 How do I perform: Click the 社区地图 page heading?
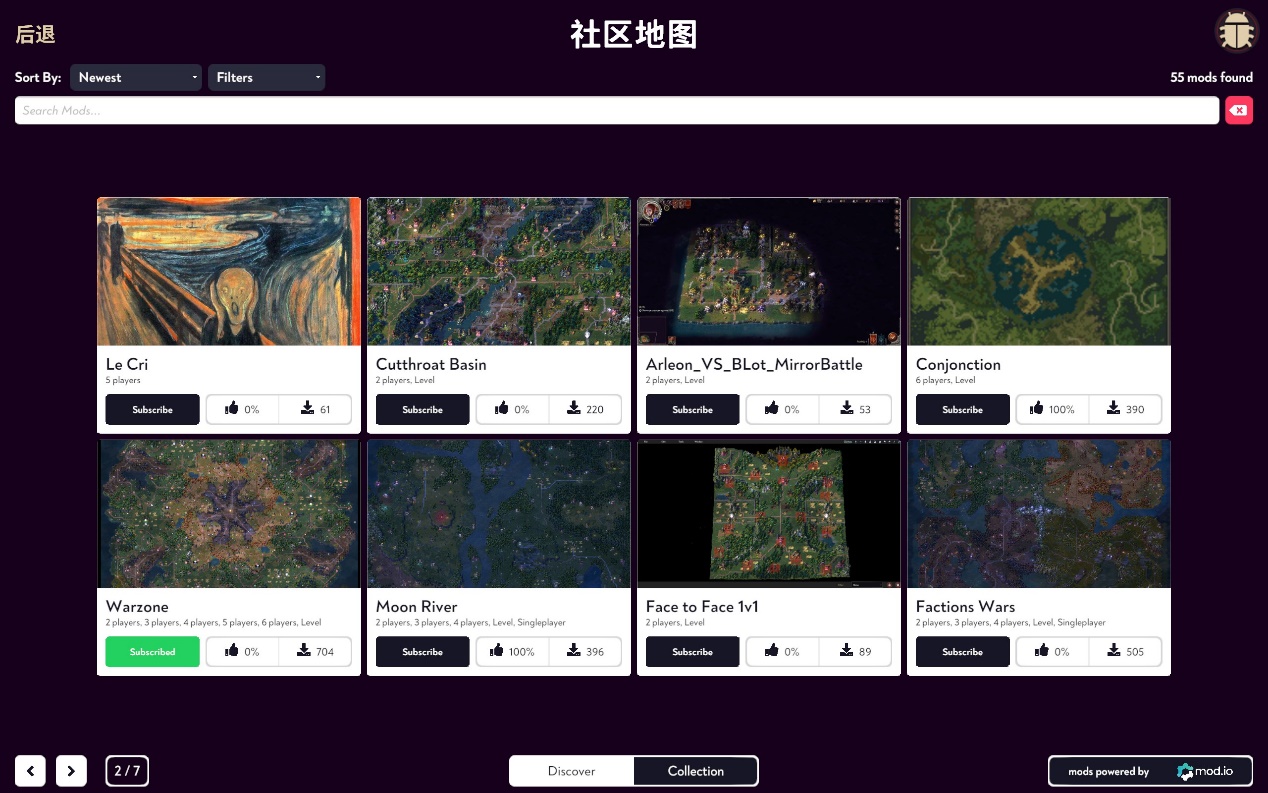click(x=634, y=34)
